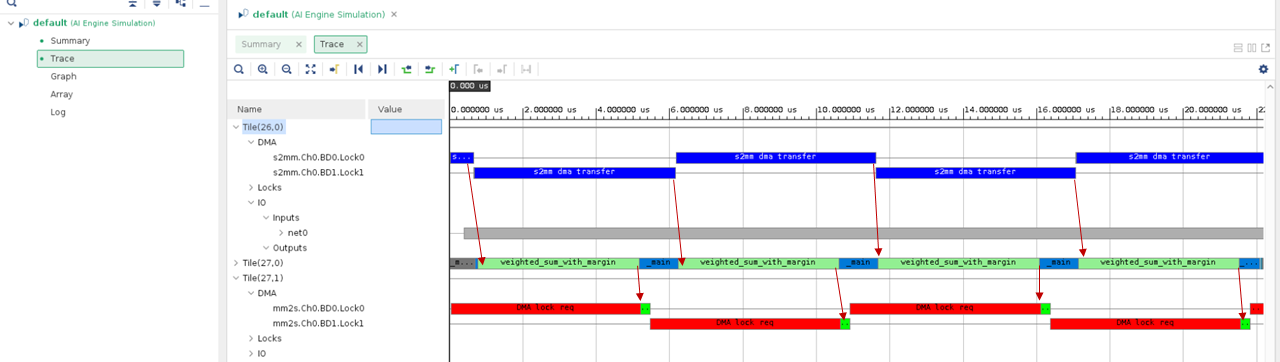1280x362 pixels.
Task: Zoom in on the trace waveform
Action: pos(262,69)
